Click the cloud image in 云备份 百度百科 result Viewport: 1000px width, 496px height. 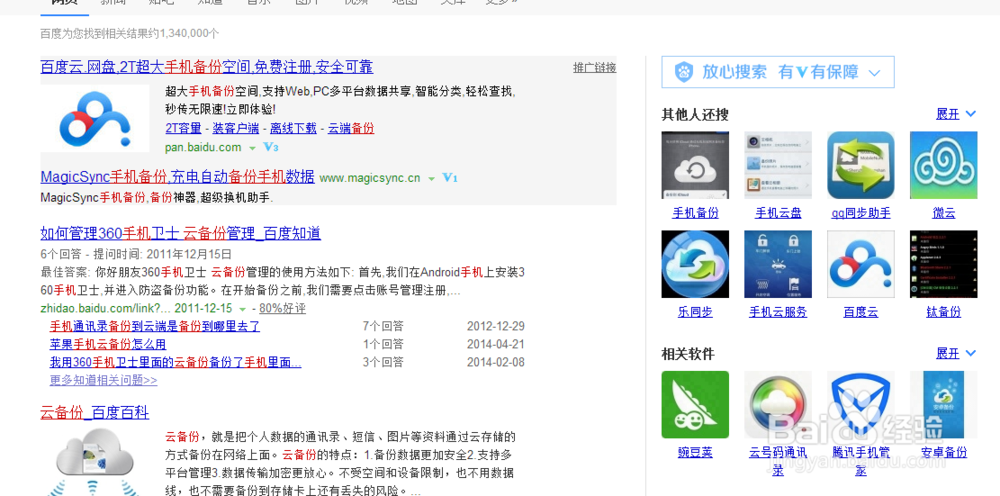click(x=95, y=460)
